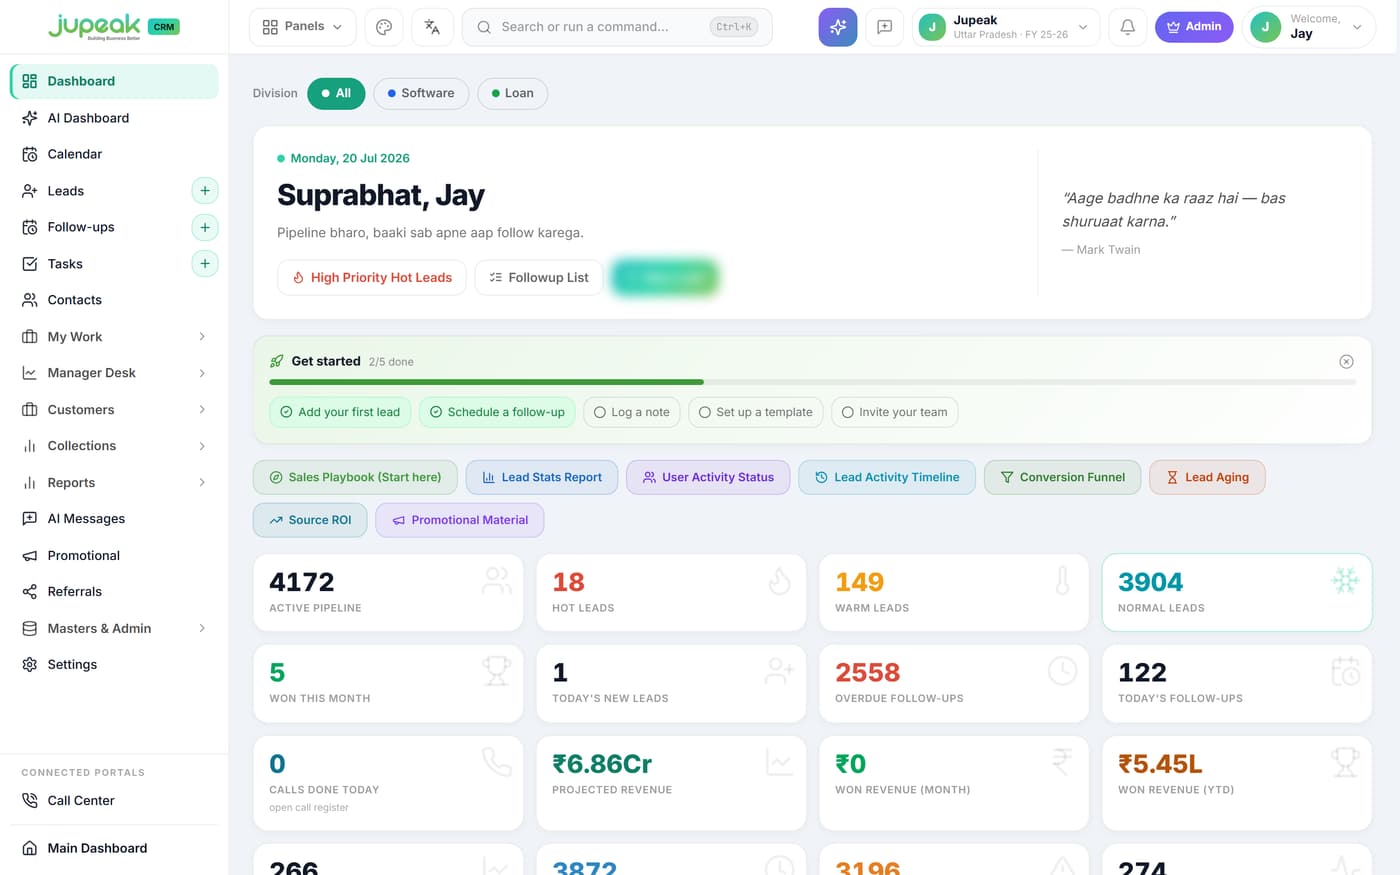Expand the My Work sidebar section
The height and width of the screenshot is (875, 1400).
point(114,337)
